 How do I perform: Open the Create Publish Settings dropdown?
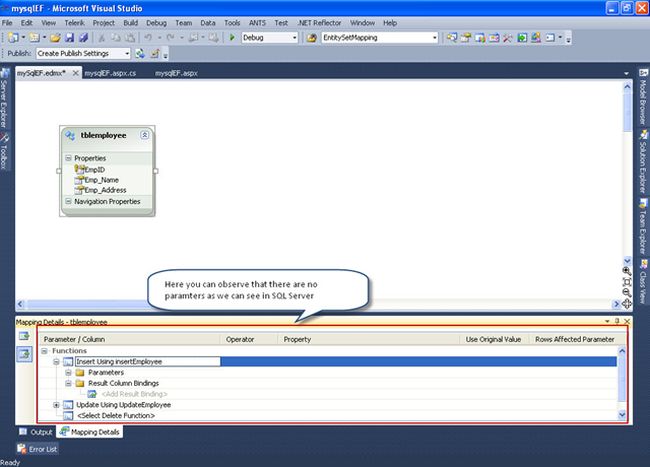(127, 53)
